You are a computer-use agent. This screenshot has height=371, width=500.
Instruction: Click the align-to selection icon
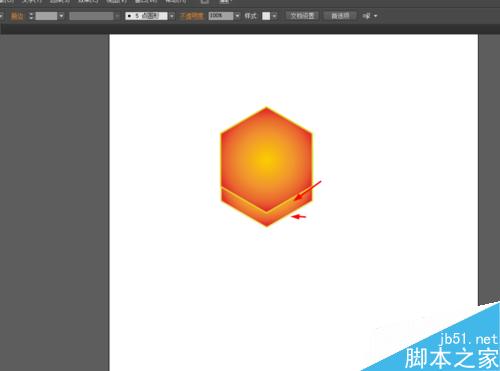366,16
